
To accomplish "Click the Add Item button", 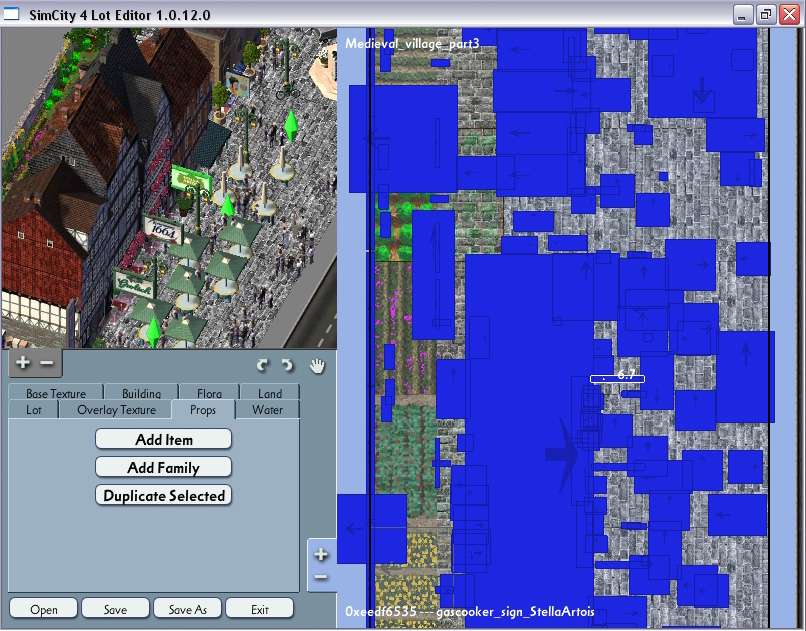I will (163, 439).
